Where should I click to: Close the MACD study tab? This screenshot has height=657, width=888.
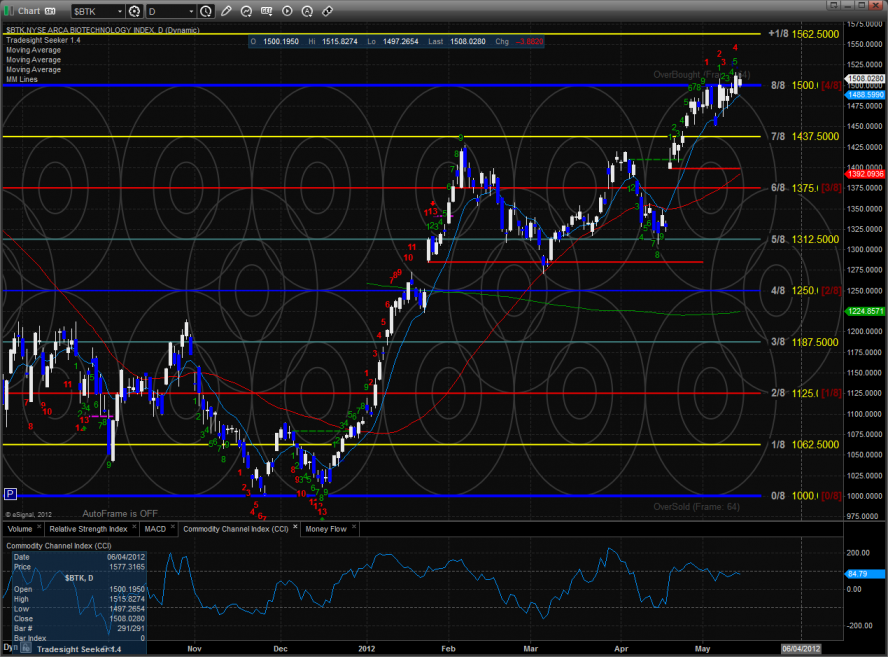tap(173, 528)
